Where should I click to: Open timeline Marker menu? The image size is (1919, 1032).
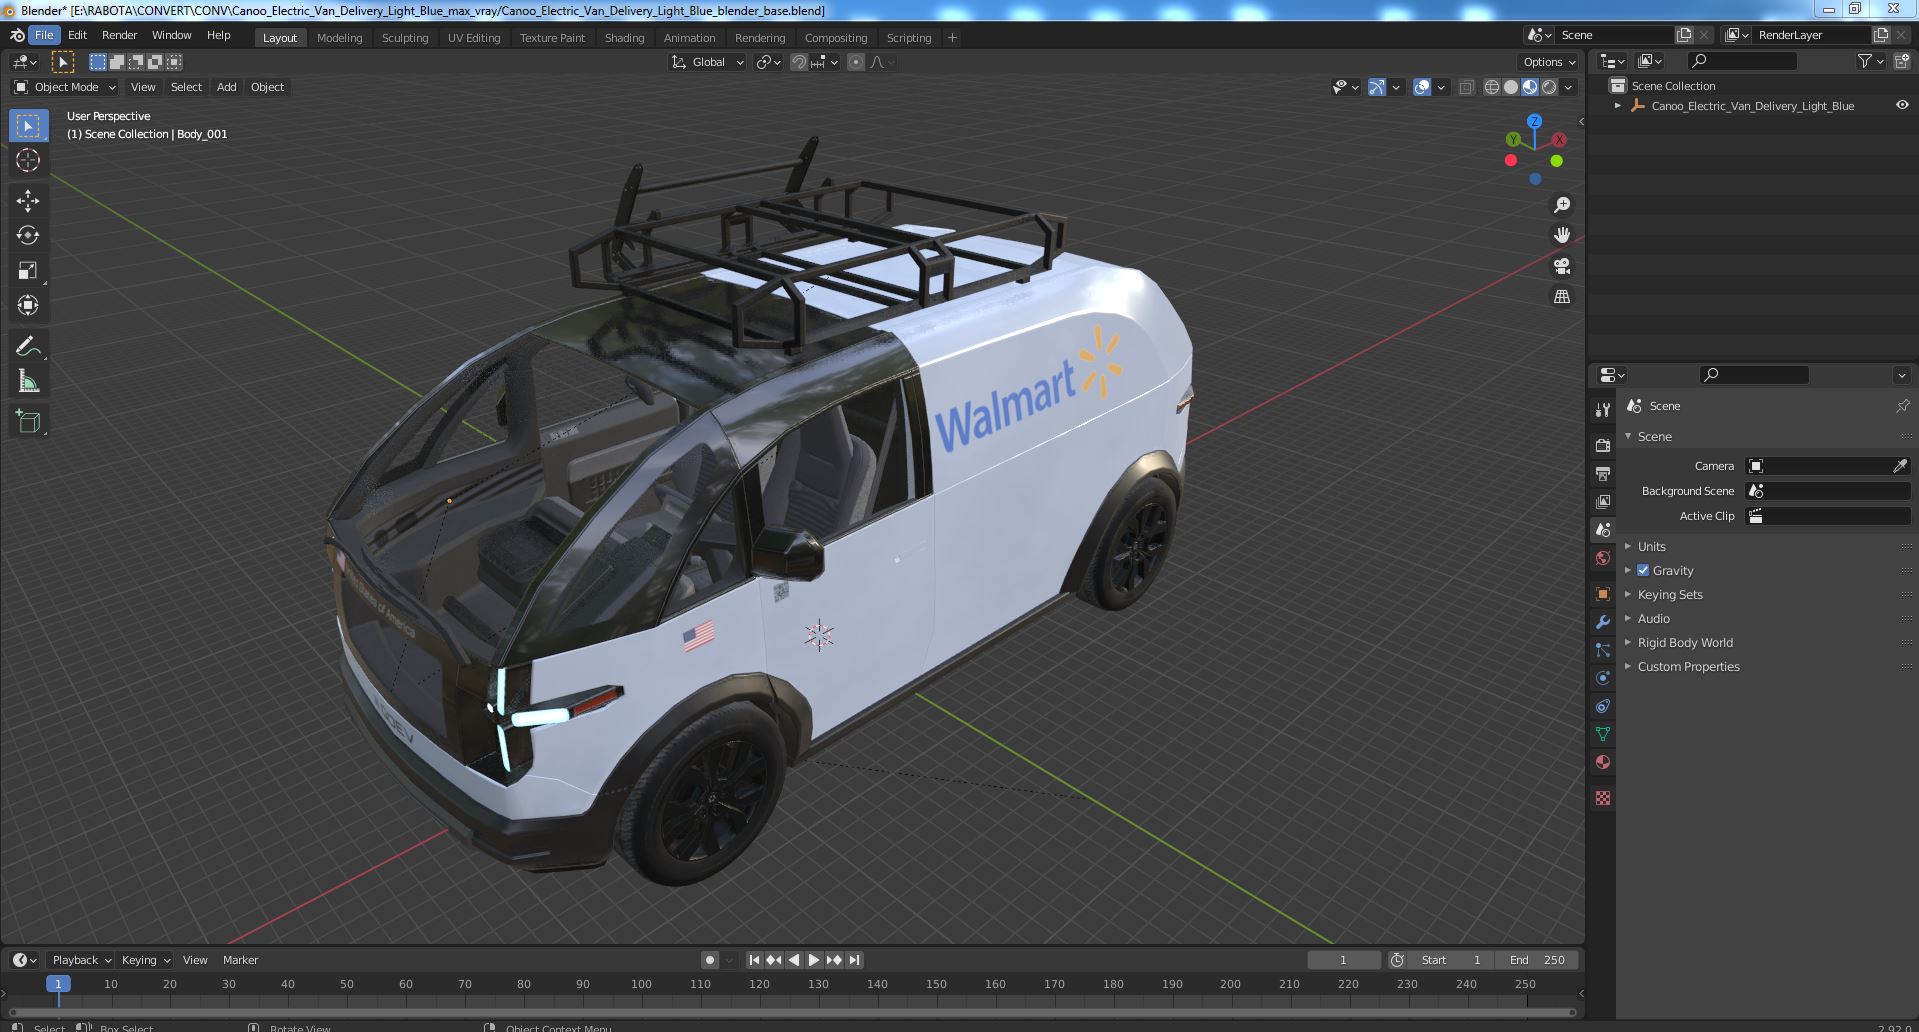pos(240,960)
